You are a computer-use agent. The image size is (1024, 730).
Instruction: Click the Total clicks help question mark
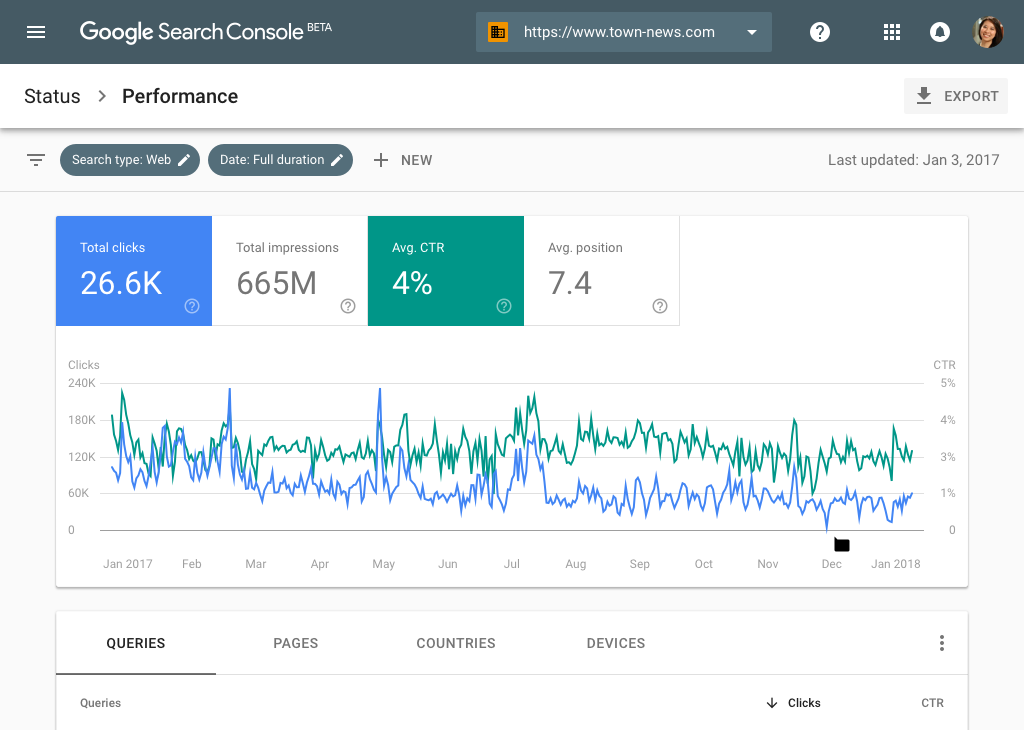click(191, 306)
